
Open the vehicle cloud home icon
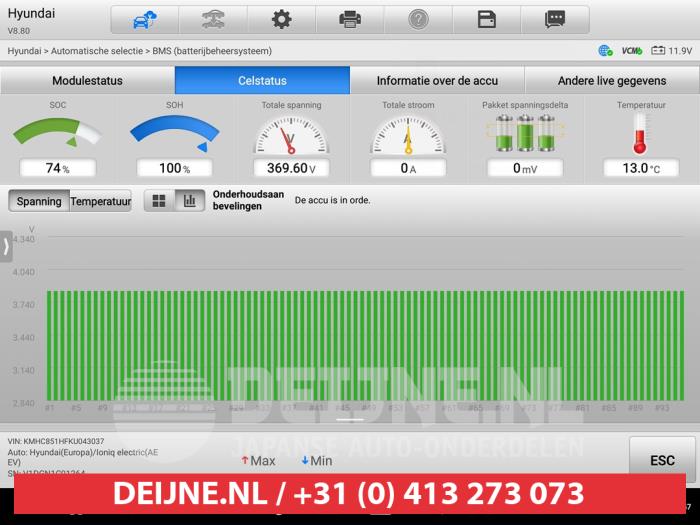pyautogui.click(x=145, y=19)
